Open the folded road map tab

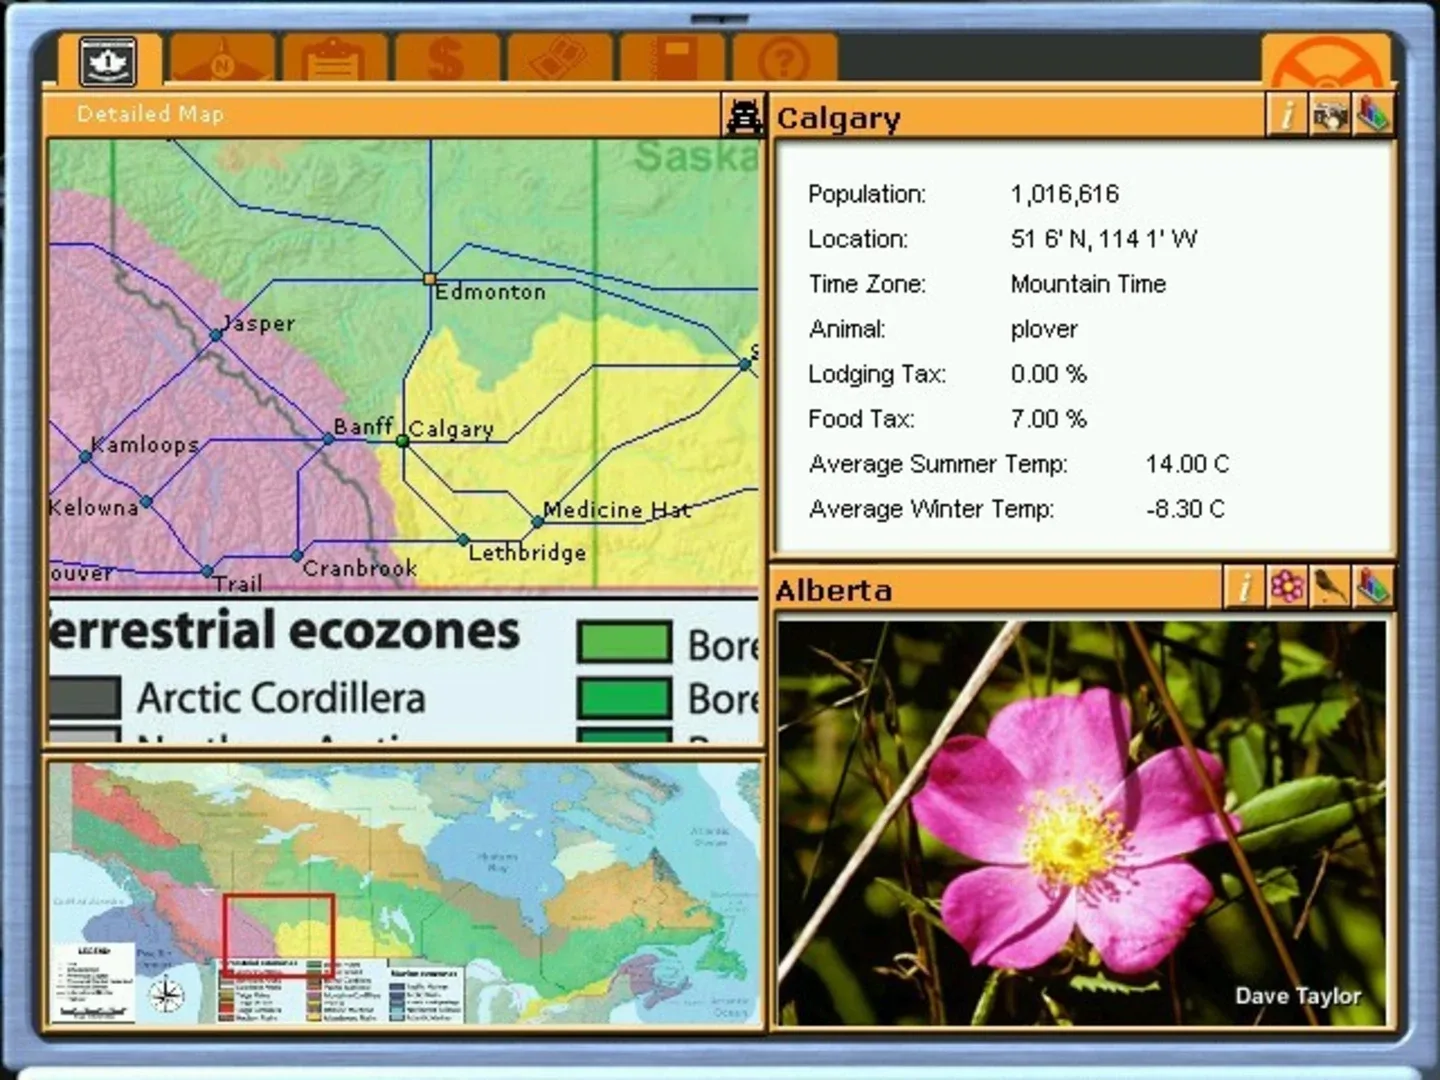(x=559, y=60)
